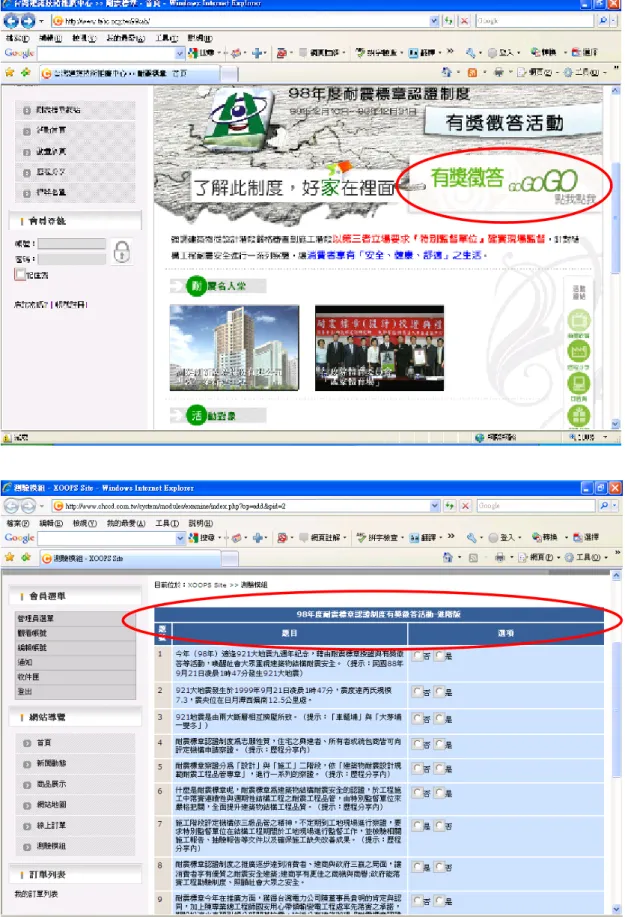Image resolution: width=625 pixels, height=917 pixels.
Task: Click RSS feed icon in the top window command bar
Action: (472, 73)
